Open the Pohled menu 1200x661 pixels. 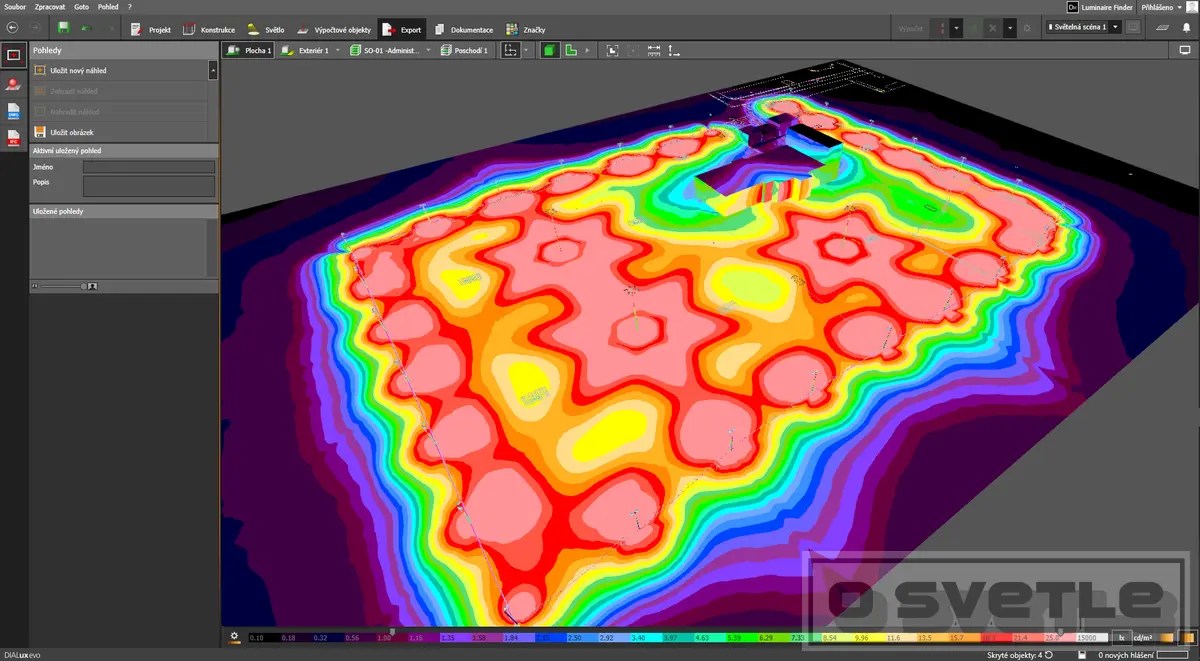108,6
